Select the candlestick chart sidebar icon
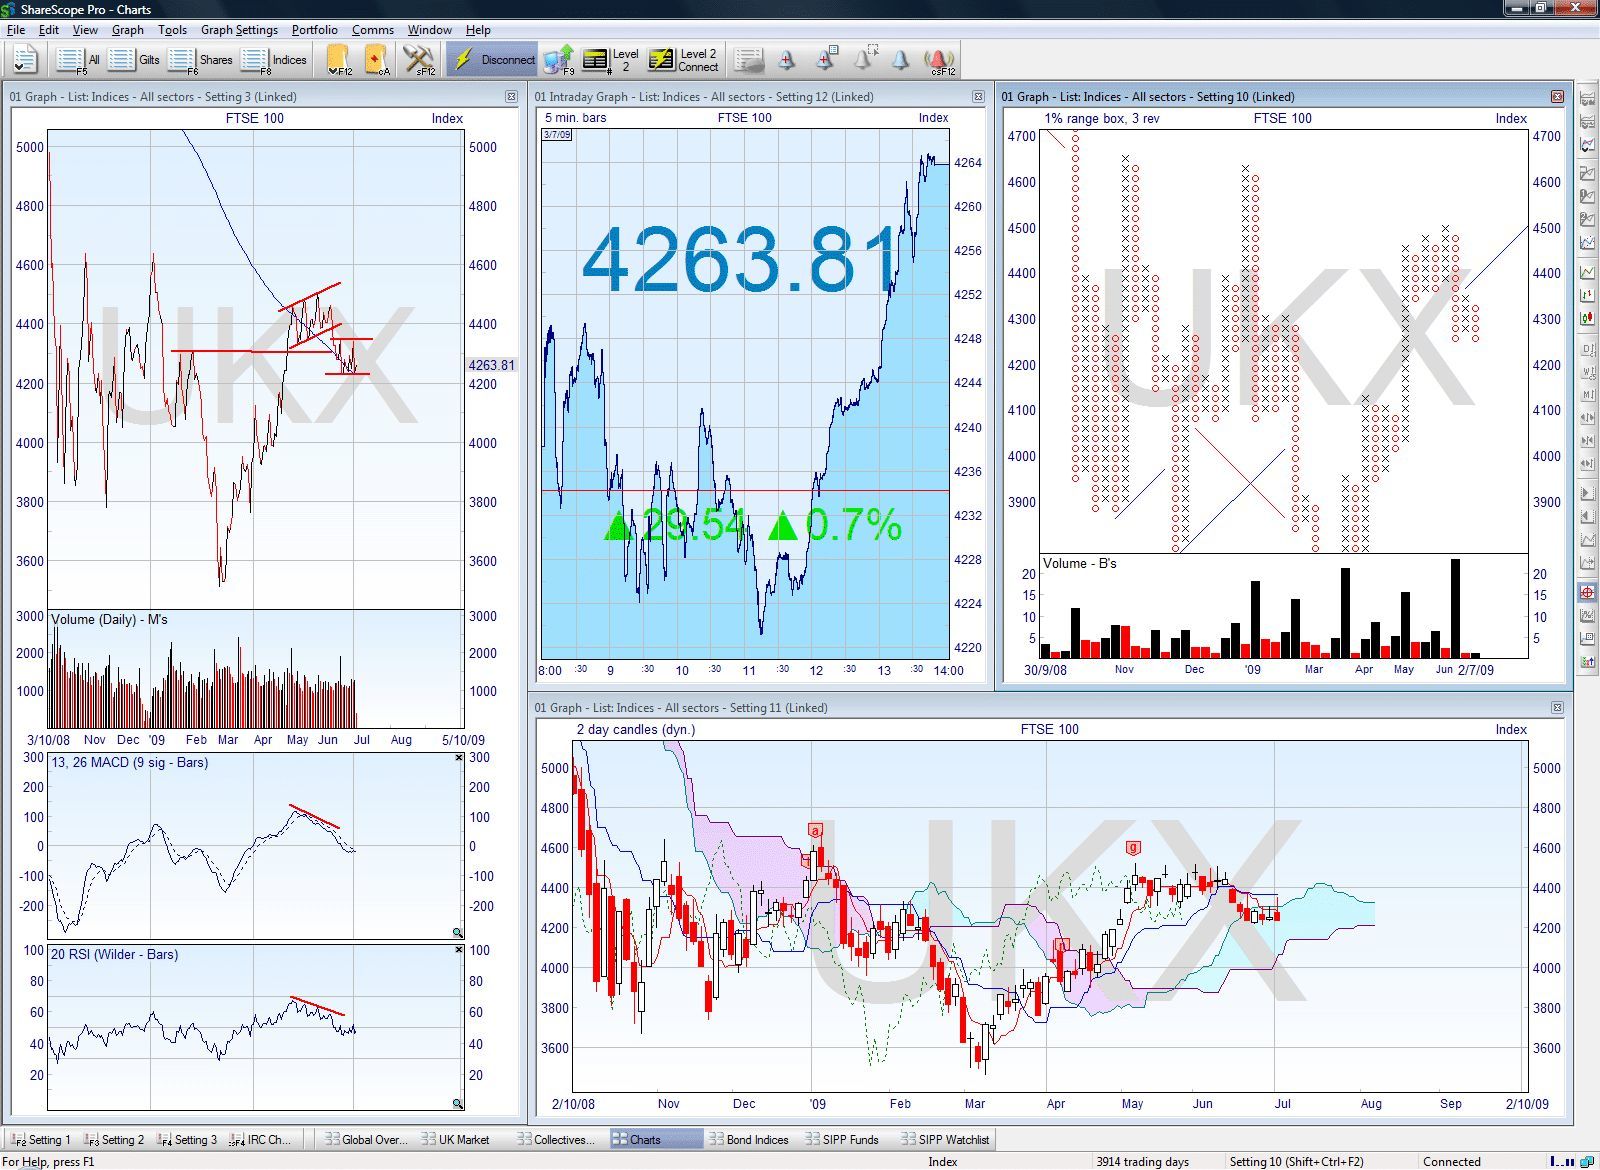1600x1170 pixels. pos(1587,318)
